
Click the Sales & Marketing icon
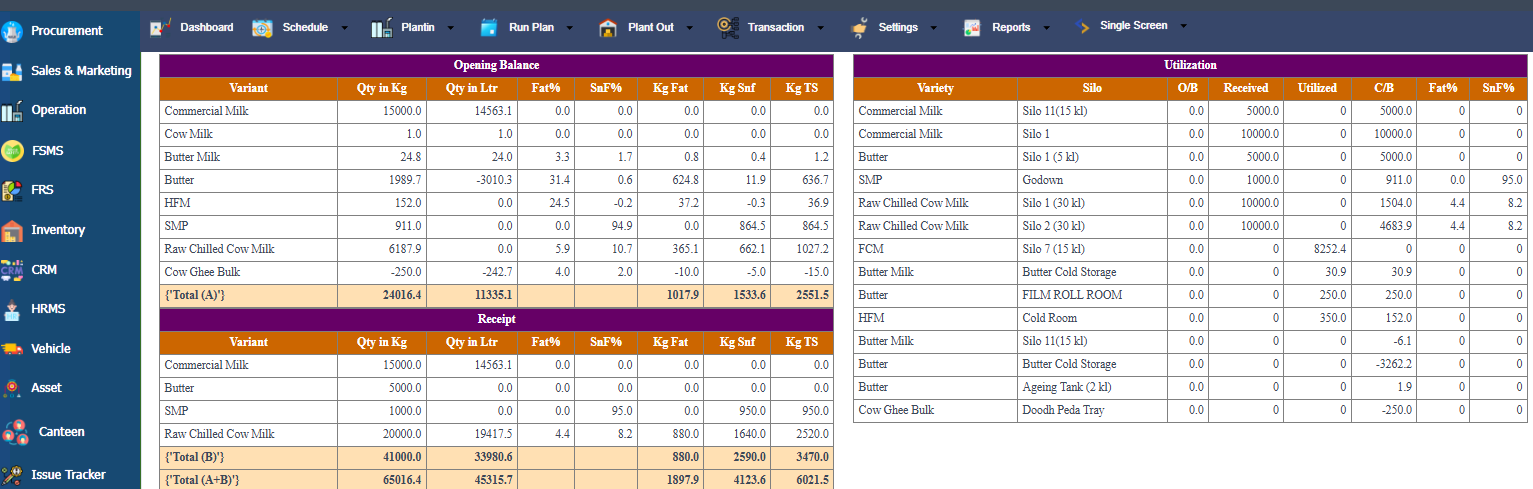tap(12, 71)
